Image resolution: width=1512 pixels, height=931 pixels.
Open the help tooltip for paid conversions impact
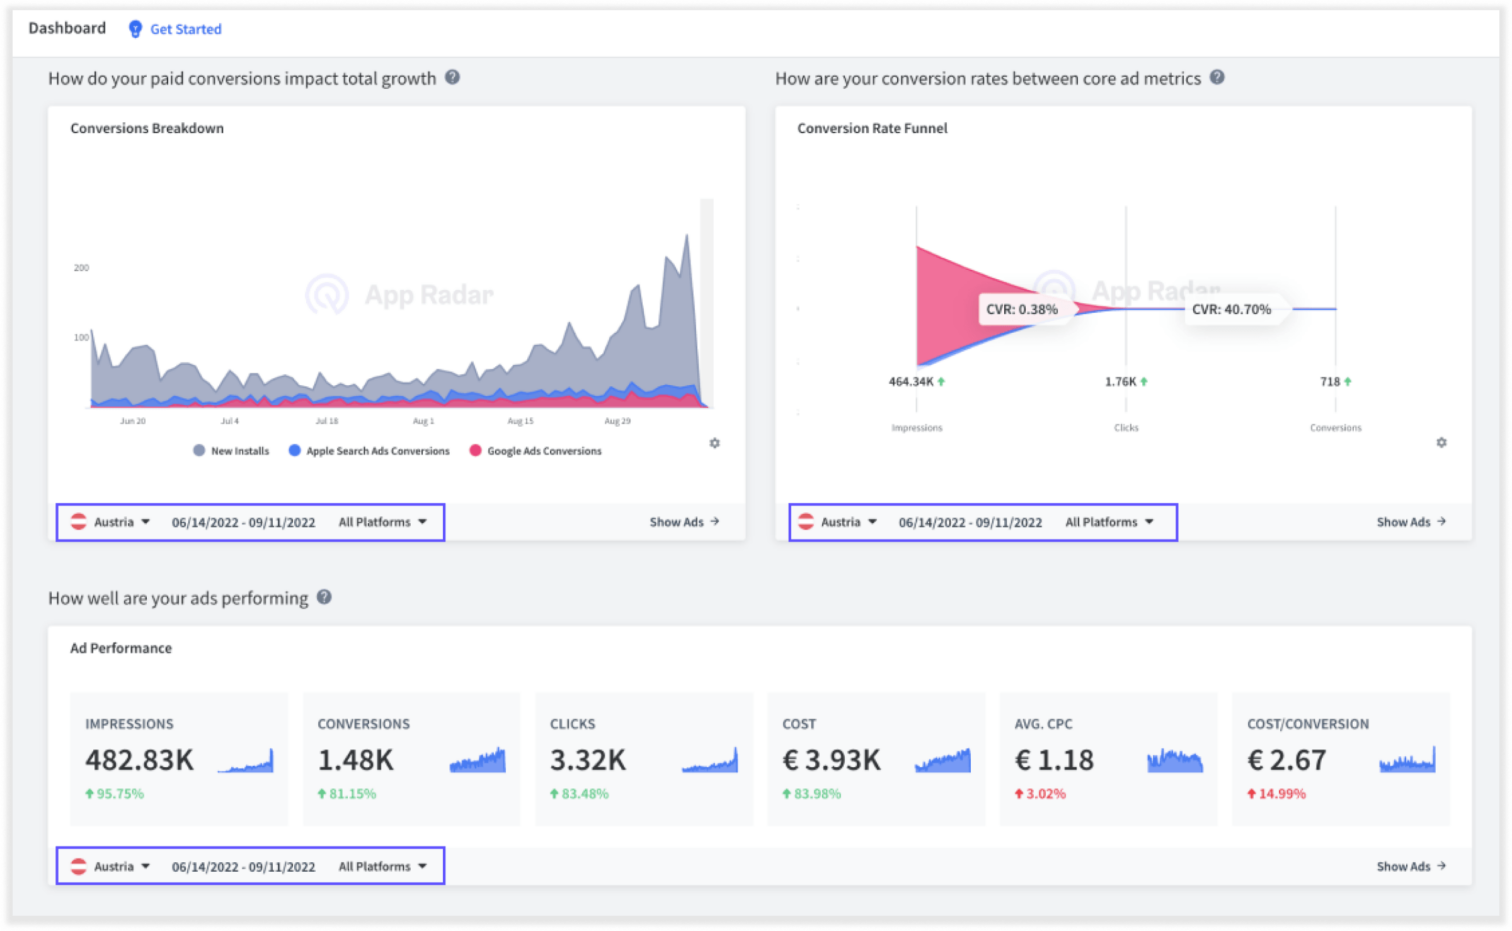point(453,78)
